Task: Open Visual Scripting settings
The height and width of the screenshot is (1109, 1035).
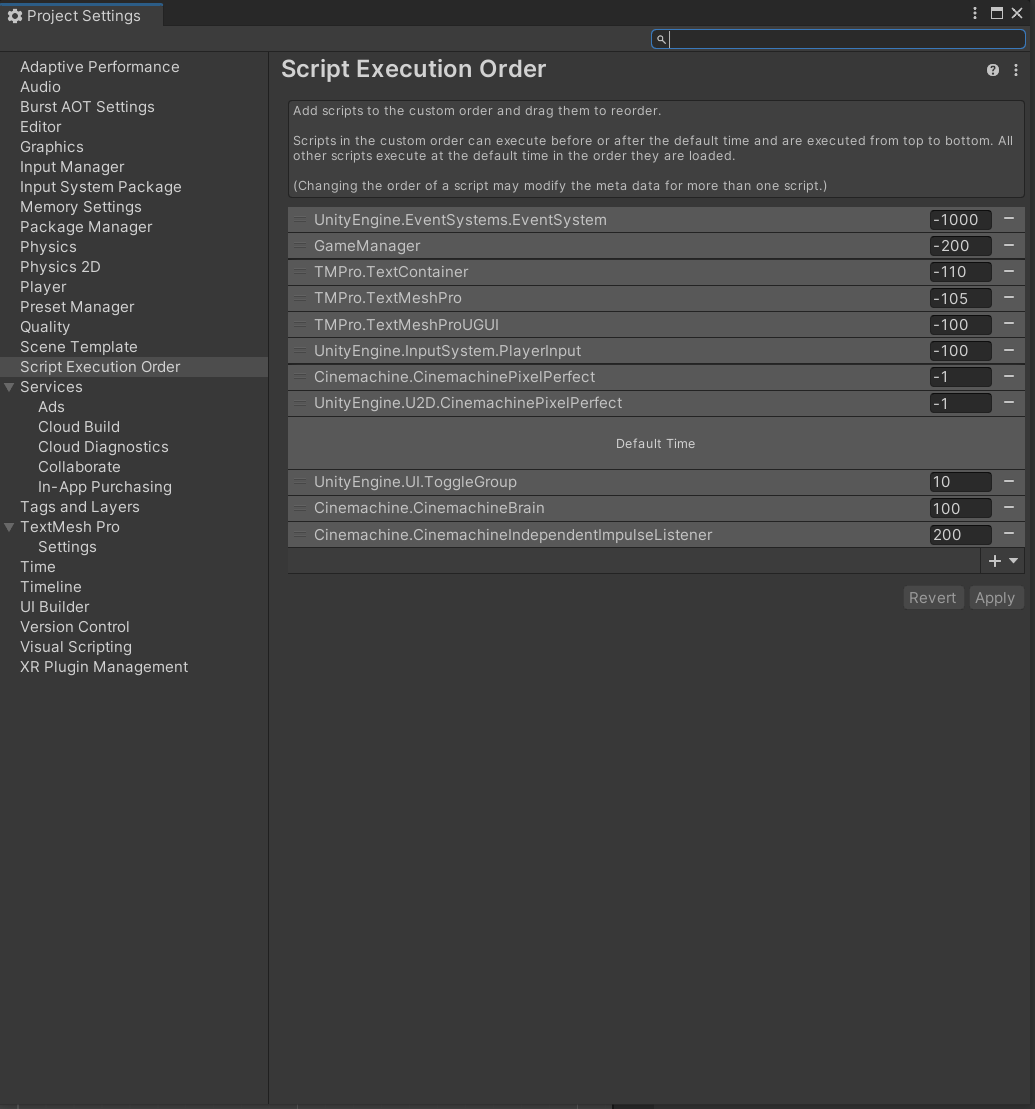Action: [x=76, y=647]
